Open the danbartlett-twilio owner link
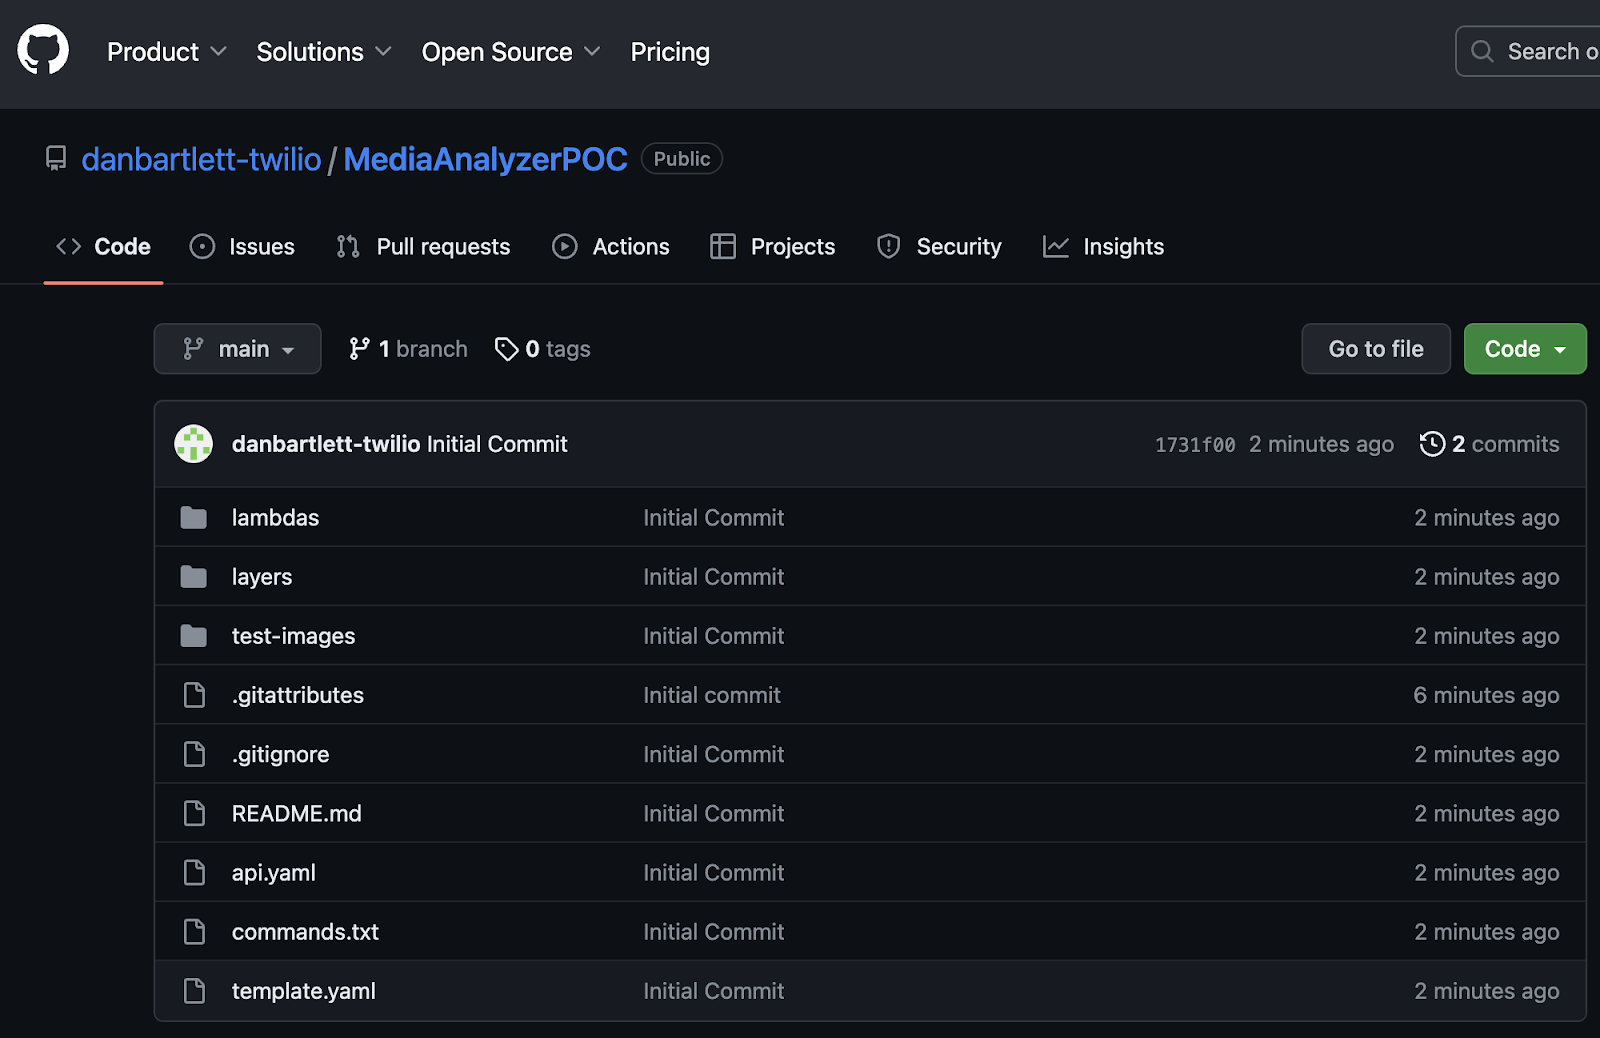Viewport: 1600px width, 1038px height. (201, 159)
